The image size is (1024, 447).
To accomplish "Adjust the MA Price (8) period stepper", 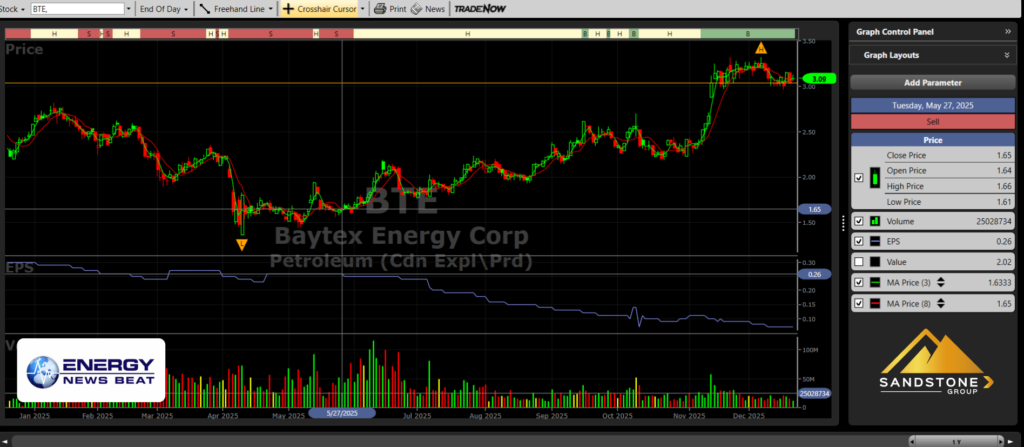I will click(941, 303).
